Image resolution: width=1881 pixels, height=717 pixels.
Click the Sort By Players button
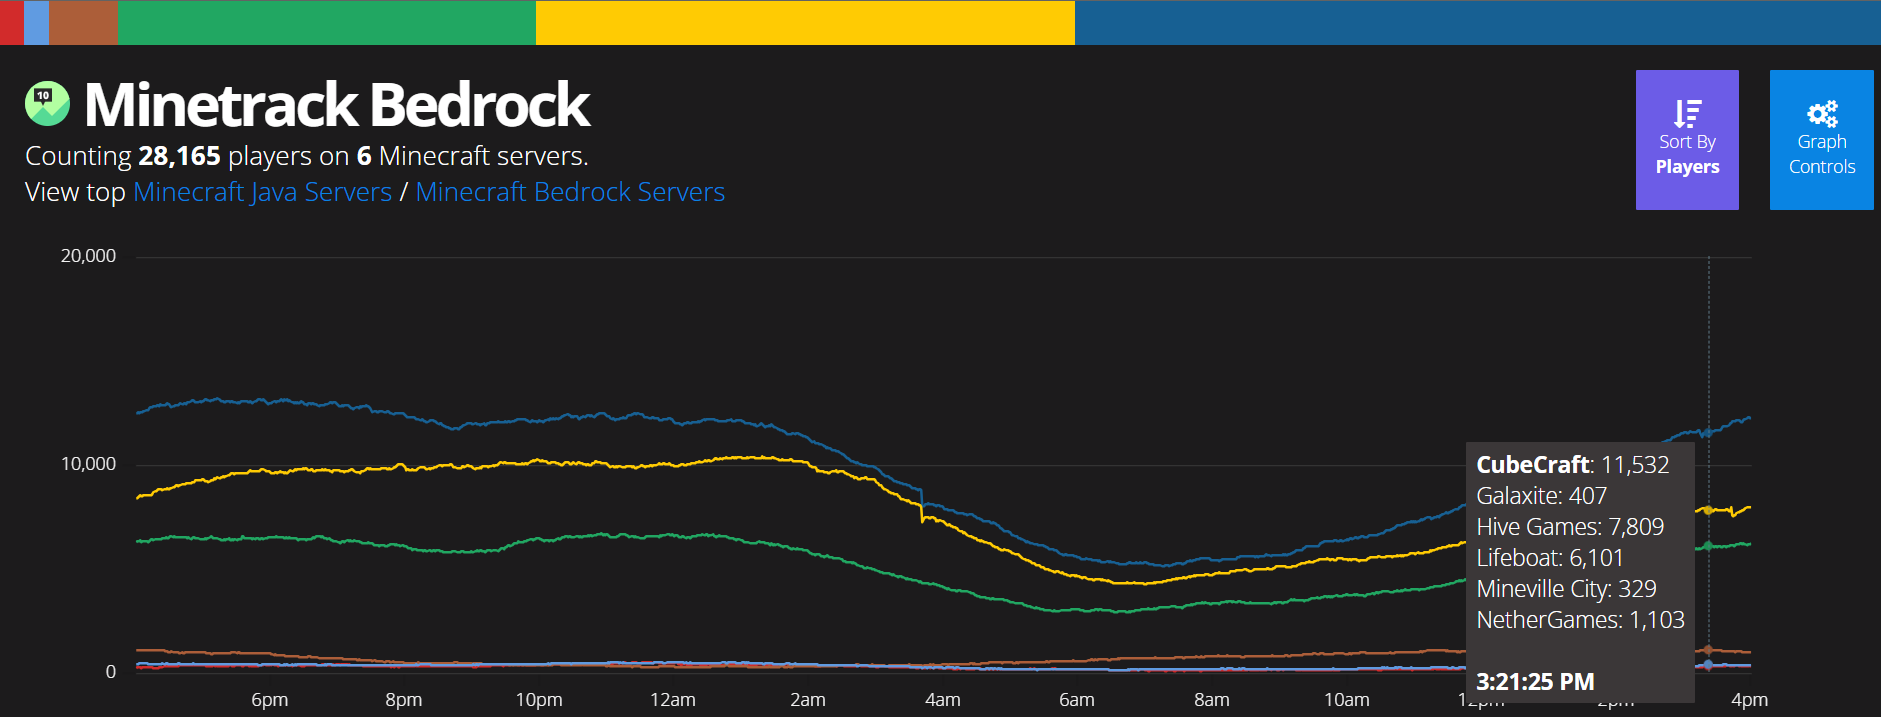[1687, 140]
